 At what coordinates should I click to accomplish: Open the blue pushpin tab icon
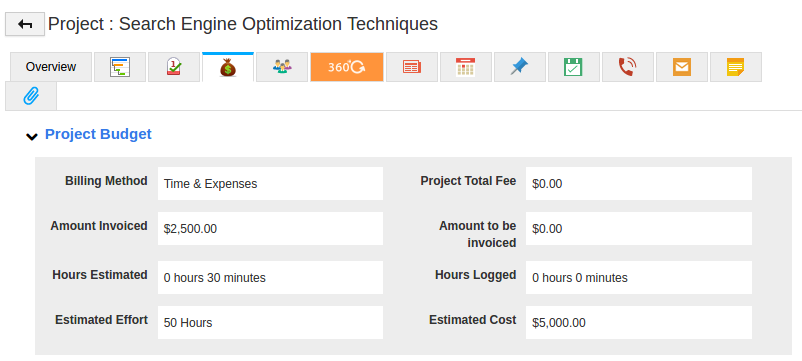(520, 67)
